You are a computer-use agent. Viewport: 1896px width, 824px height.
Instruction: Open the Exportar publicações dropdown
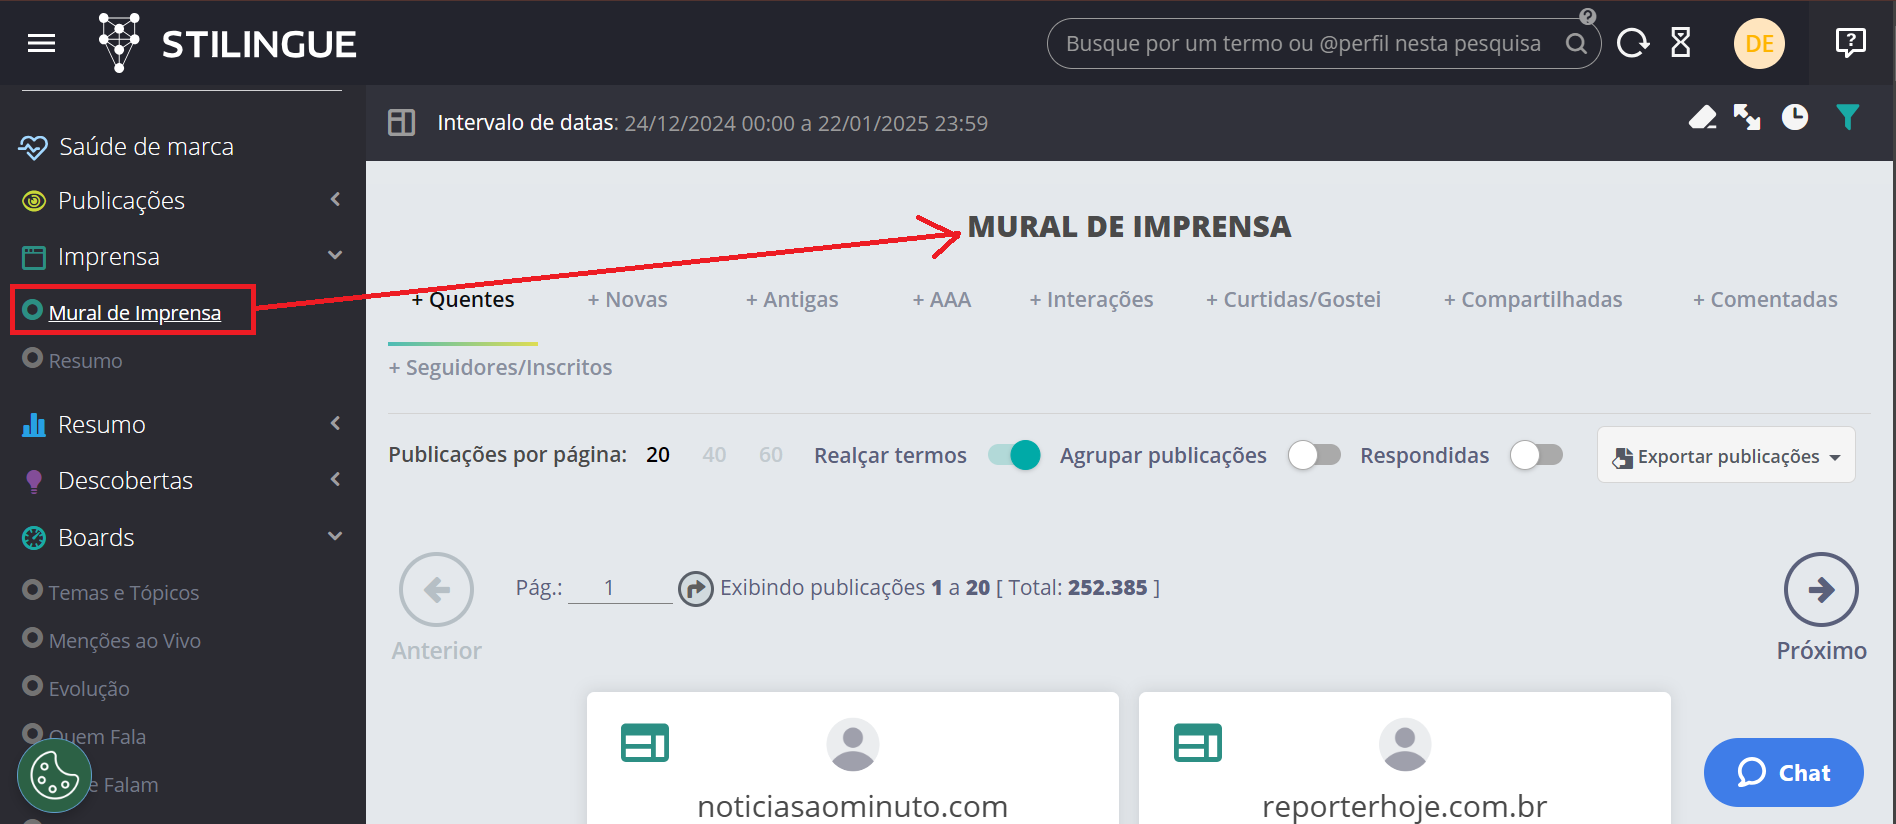[x=1727, y=456]
